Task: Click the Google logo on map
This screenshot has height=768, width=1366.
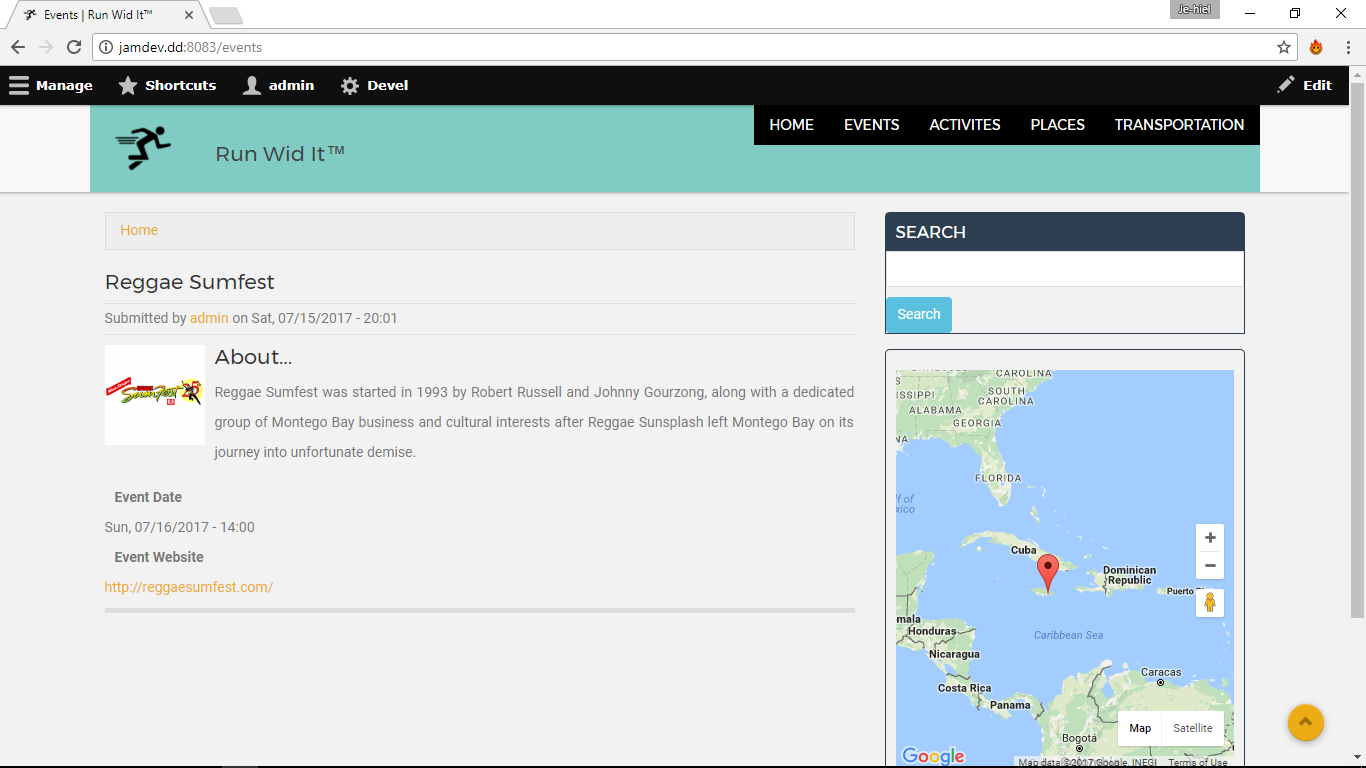Action: (933, 757)
